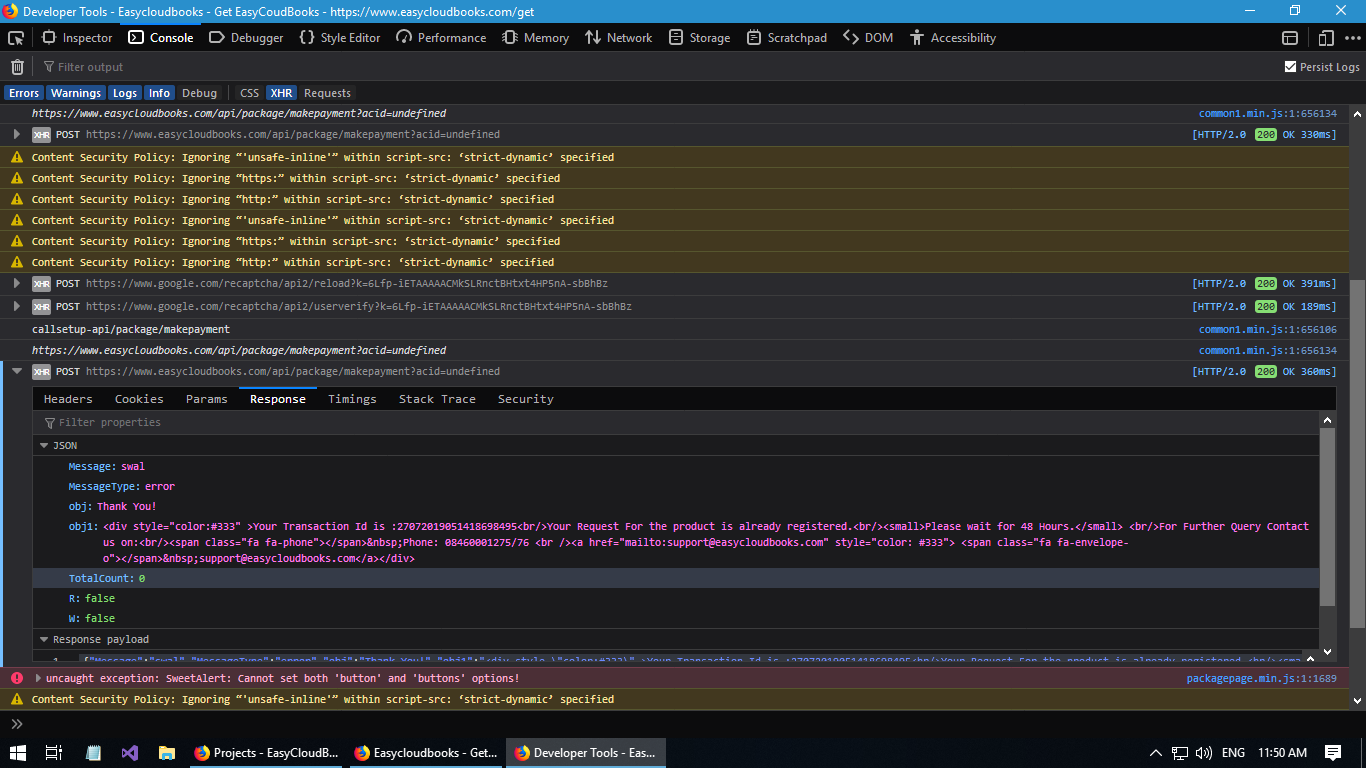
Task: Open Task View on the taskbar
Action: tap(54, 753)
